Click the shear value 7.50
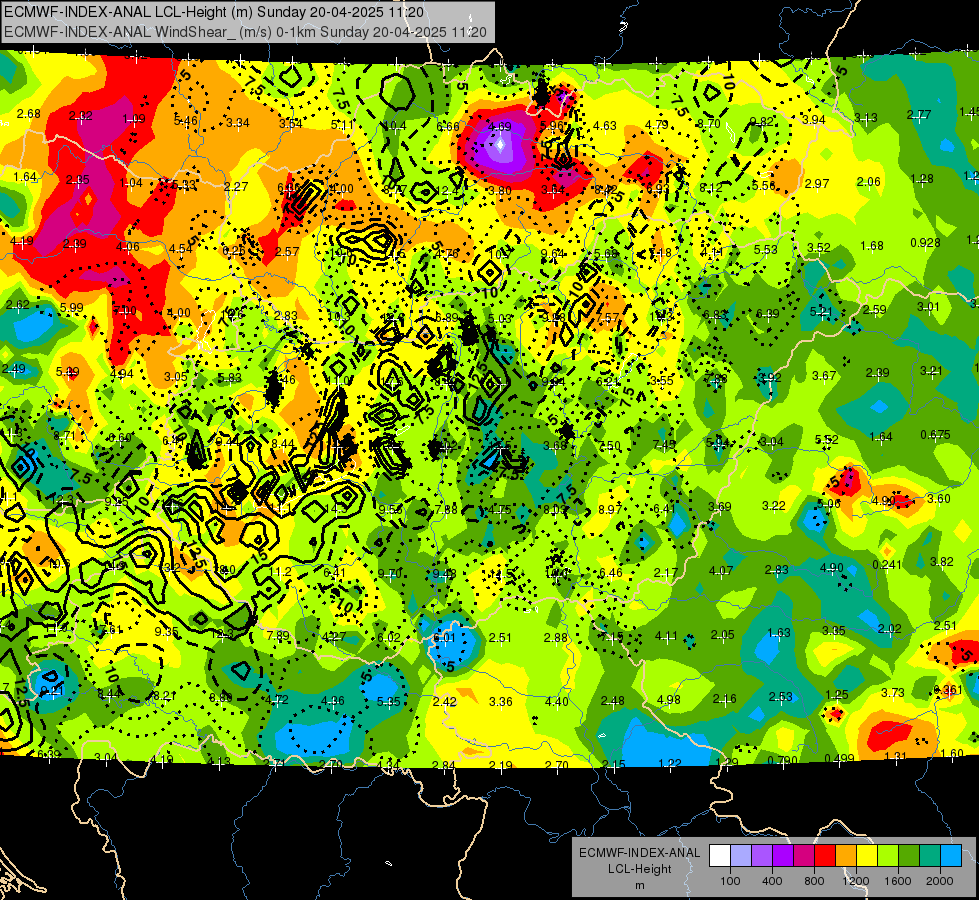Image resolution: width=979 pixels, height=900 pixels. 609,446
